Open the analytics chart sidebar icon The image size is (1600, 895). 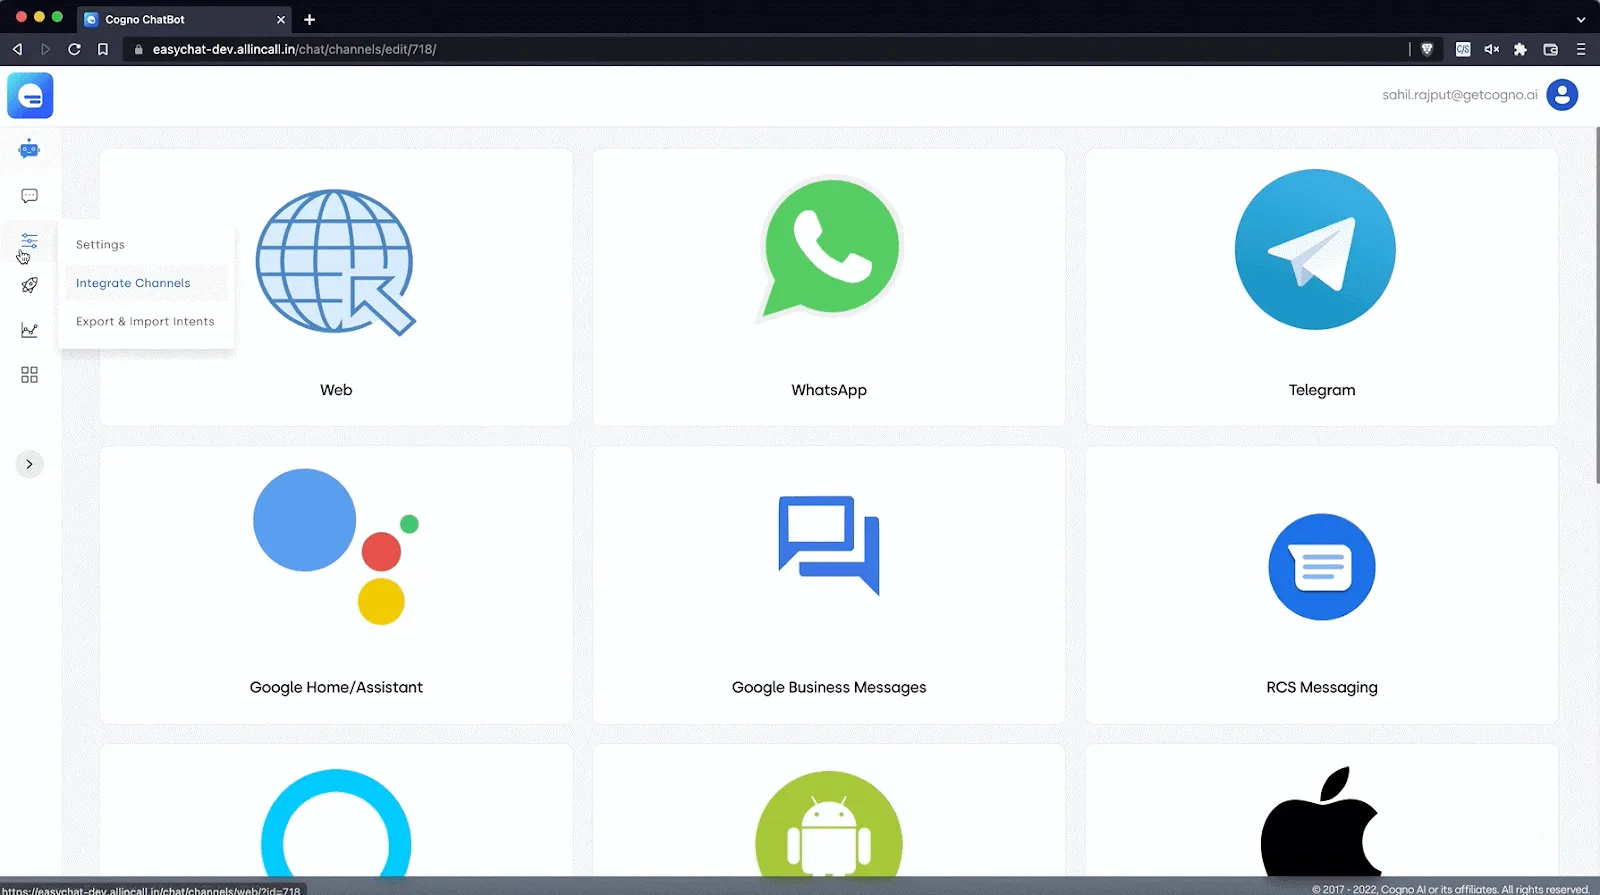pyautogui.click(x=29, y=330)
